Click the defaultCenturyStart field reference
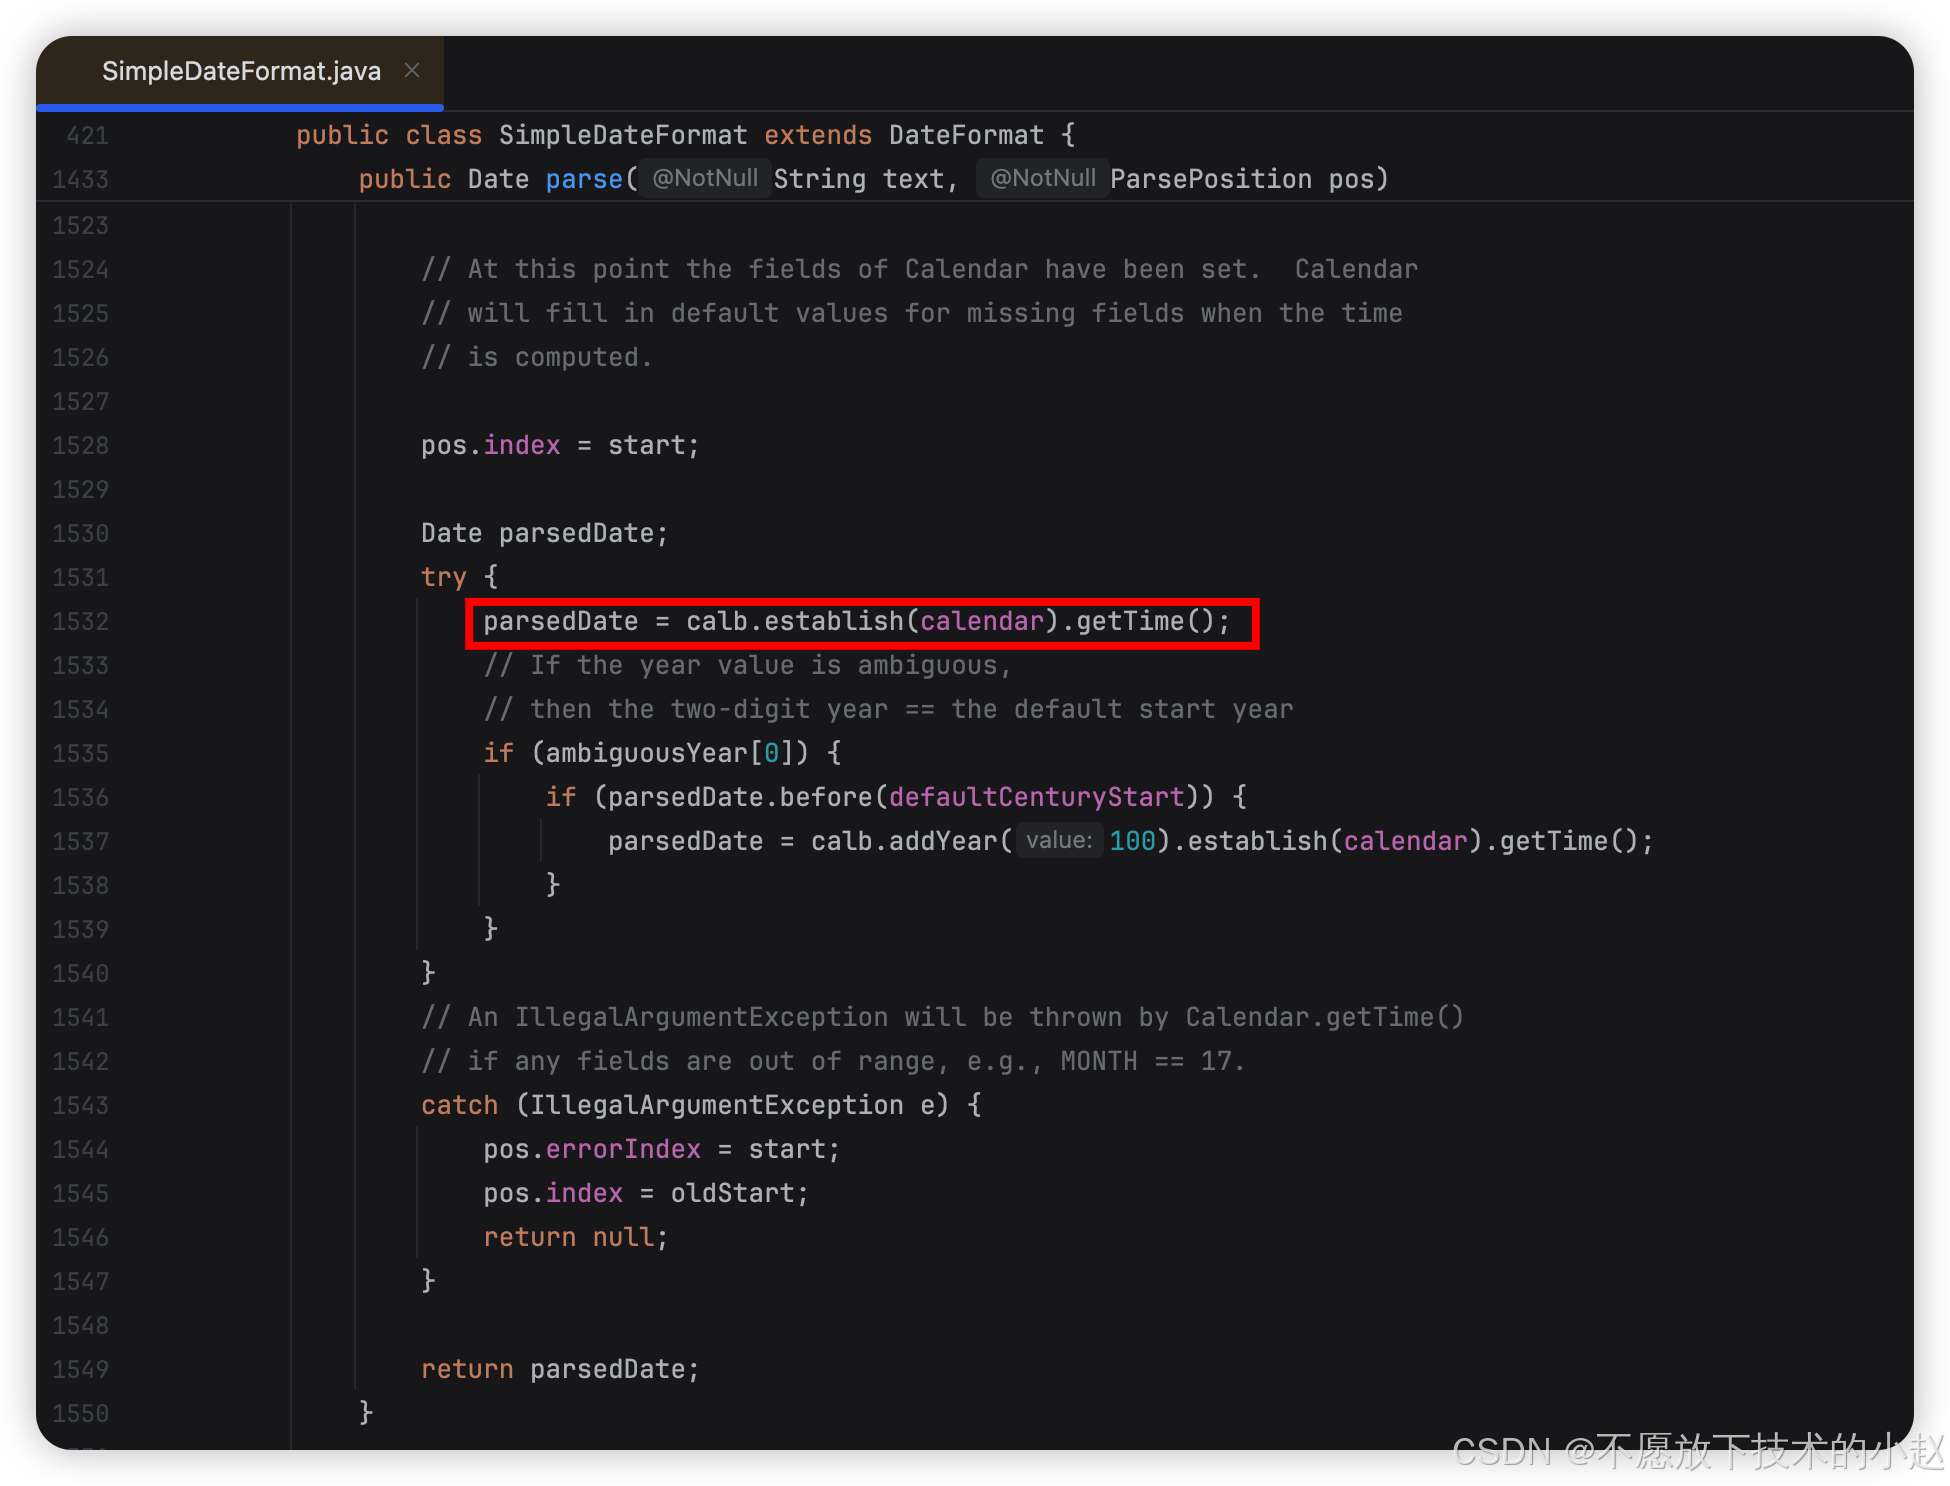 pos(1036,797)
